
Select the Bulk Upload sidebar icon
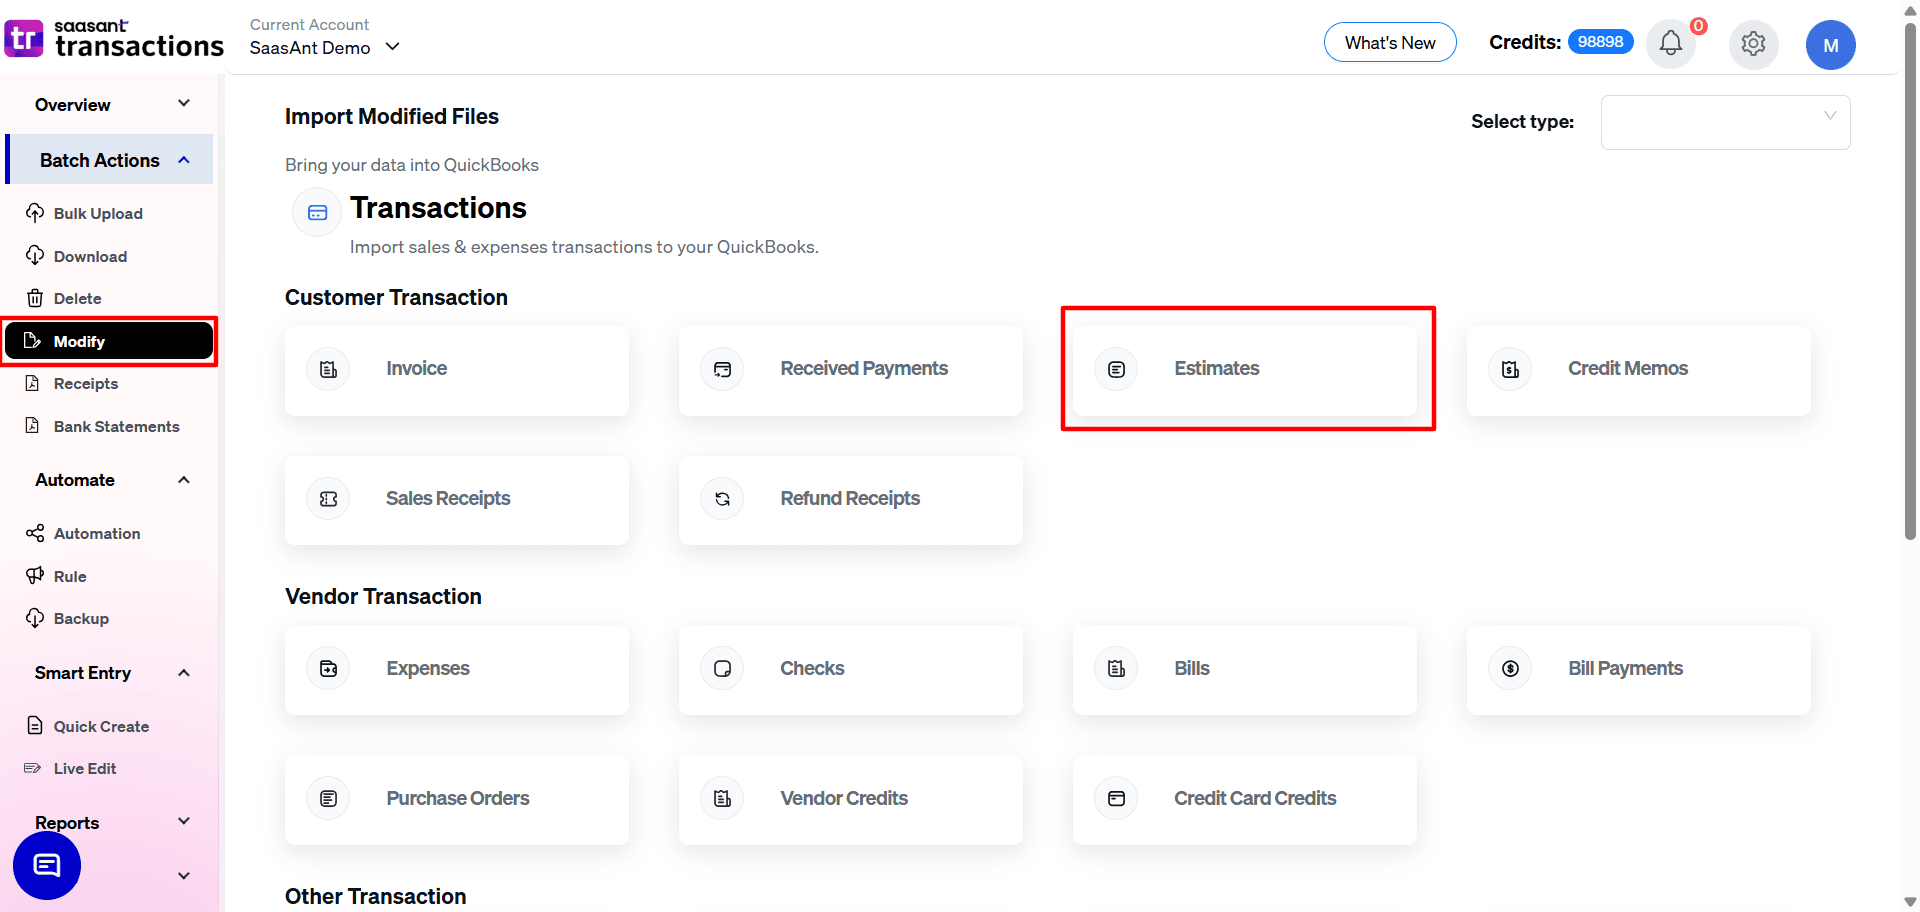[35, 213]
